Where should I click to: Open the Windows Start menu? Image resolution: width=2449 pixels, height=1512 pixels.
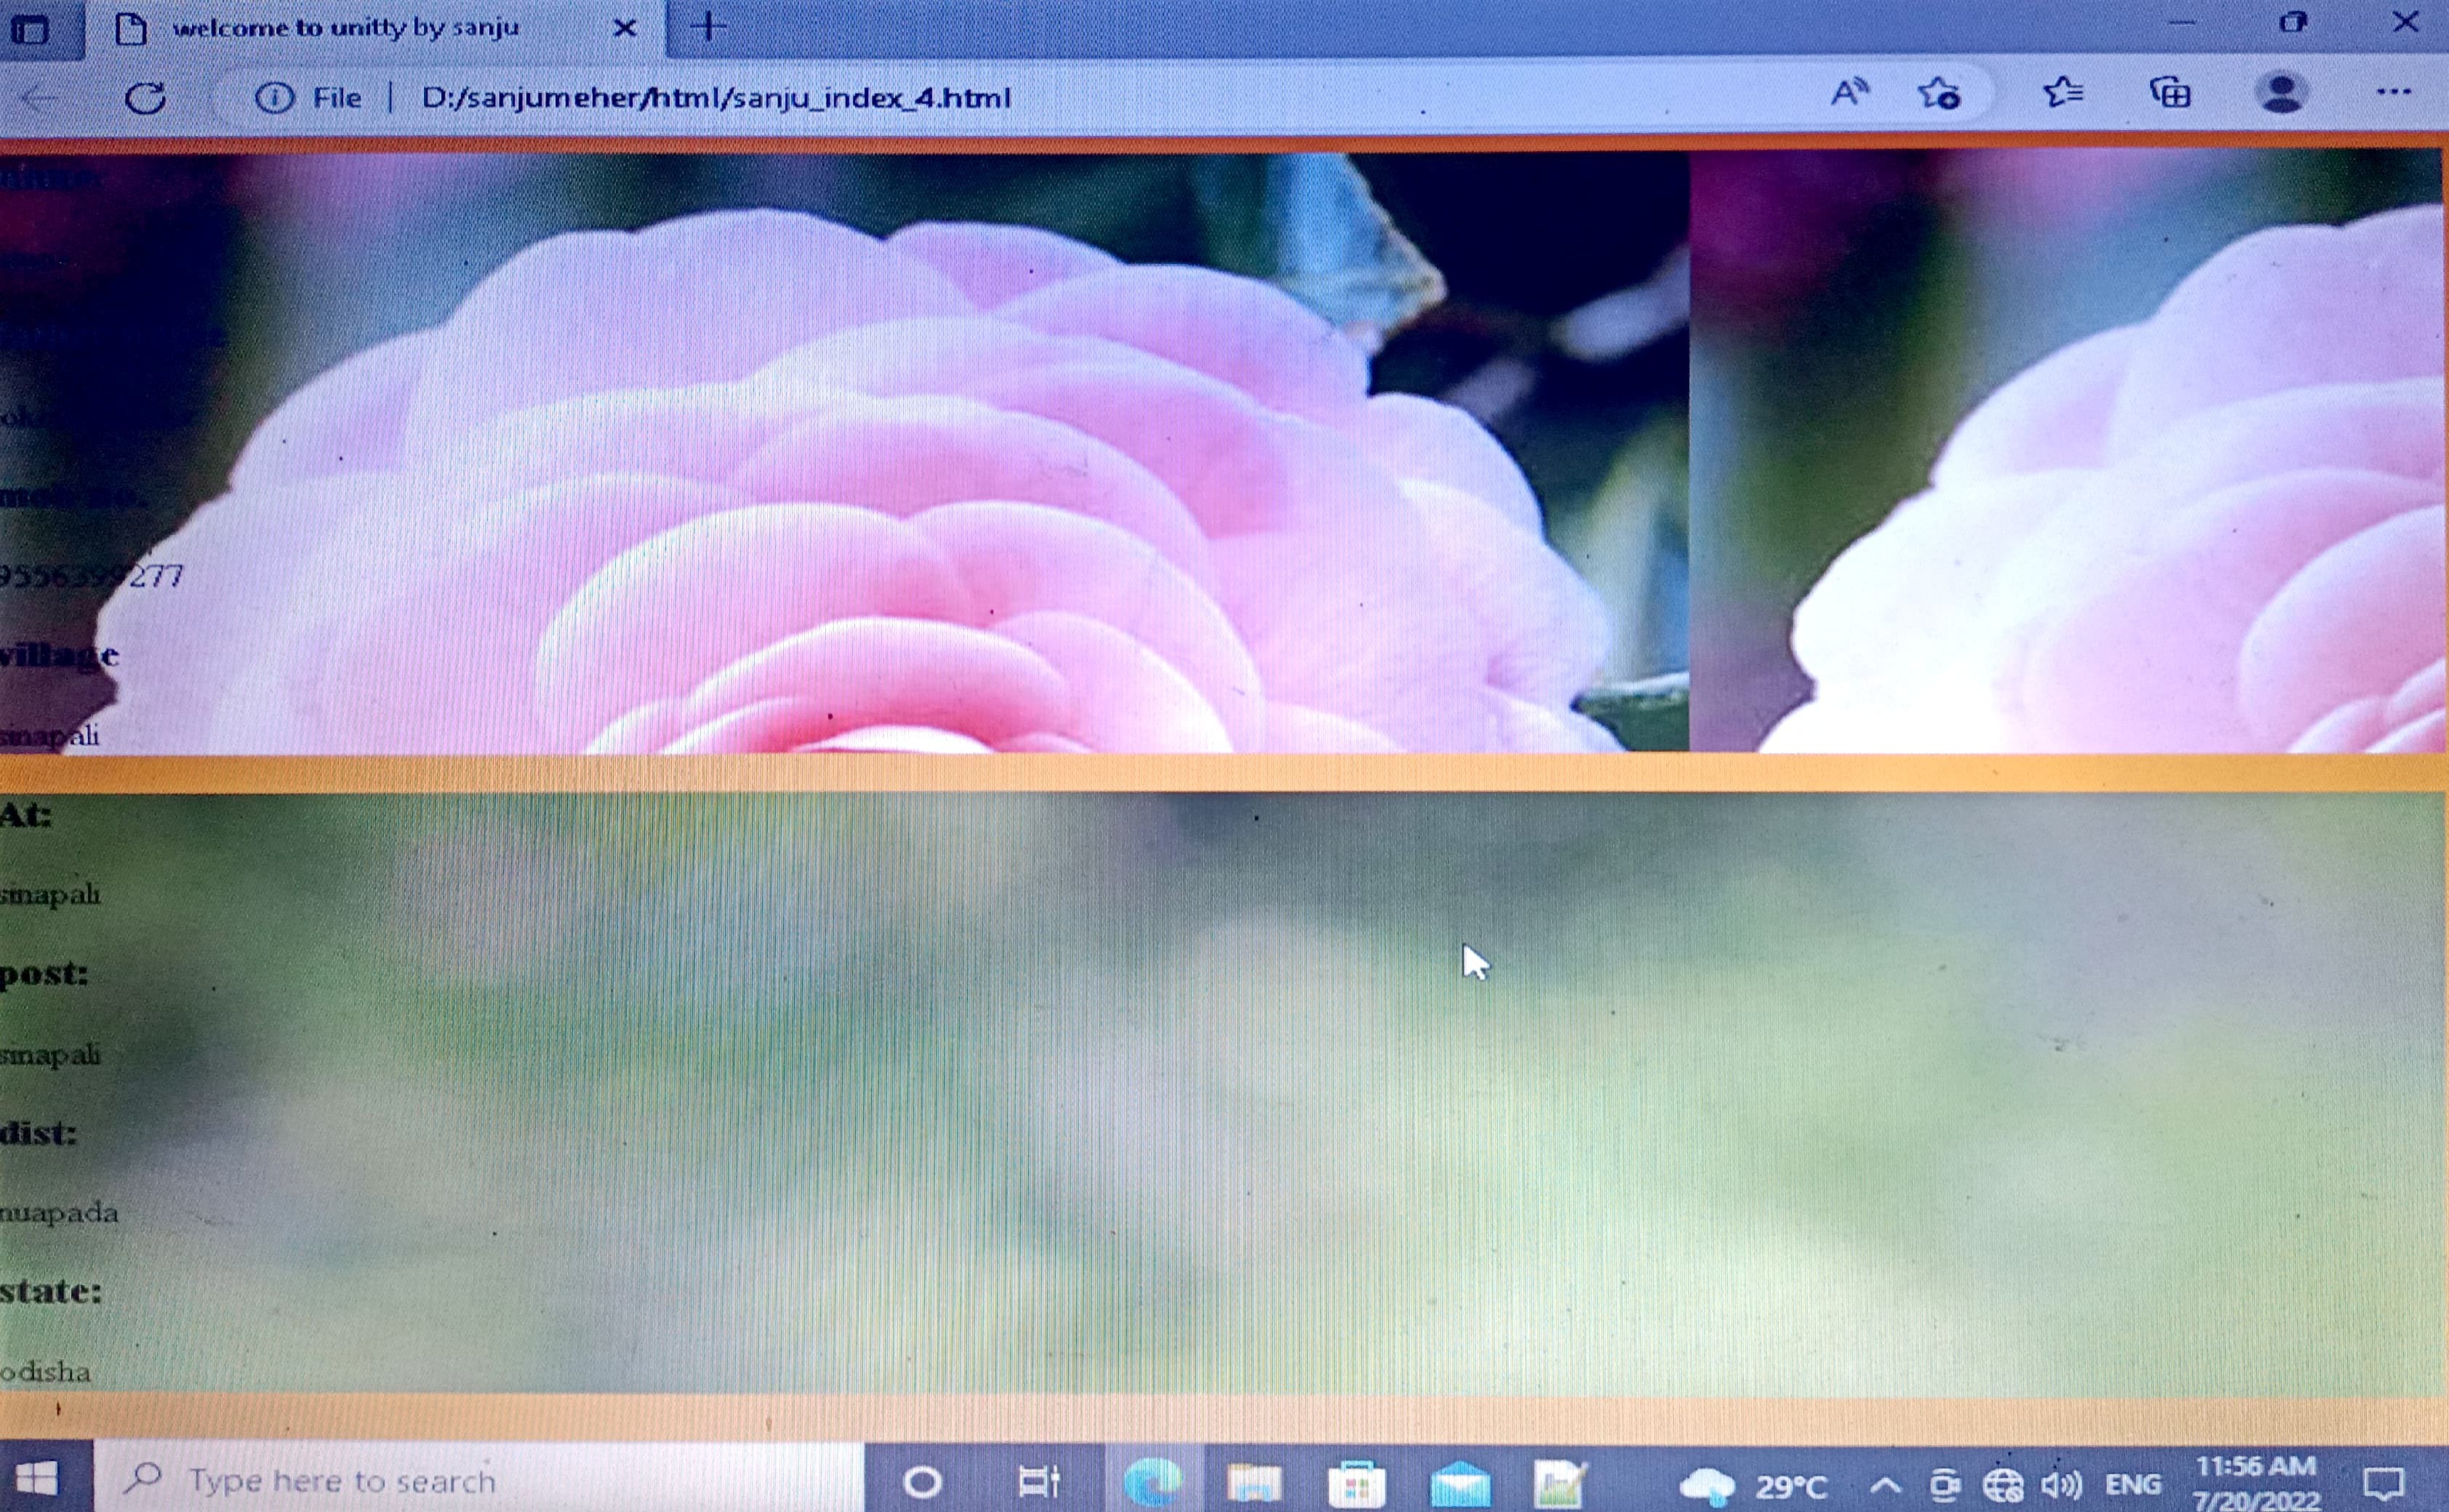38,1478
